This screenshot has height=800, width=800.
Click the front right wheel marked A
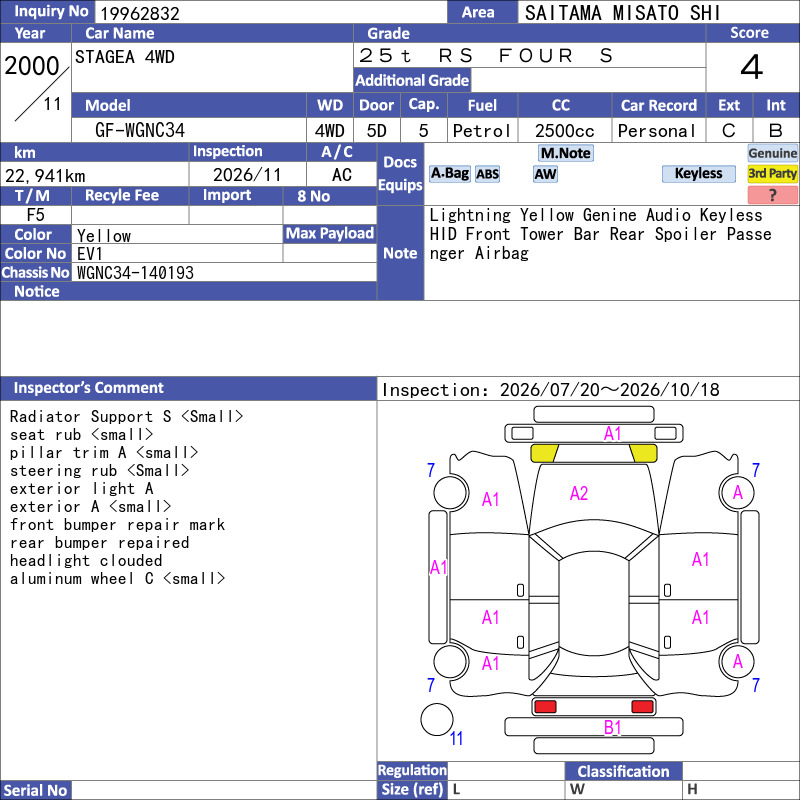coord(737,492)
